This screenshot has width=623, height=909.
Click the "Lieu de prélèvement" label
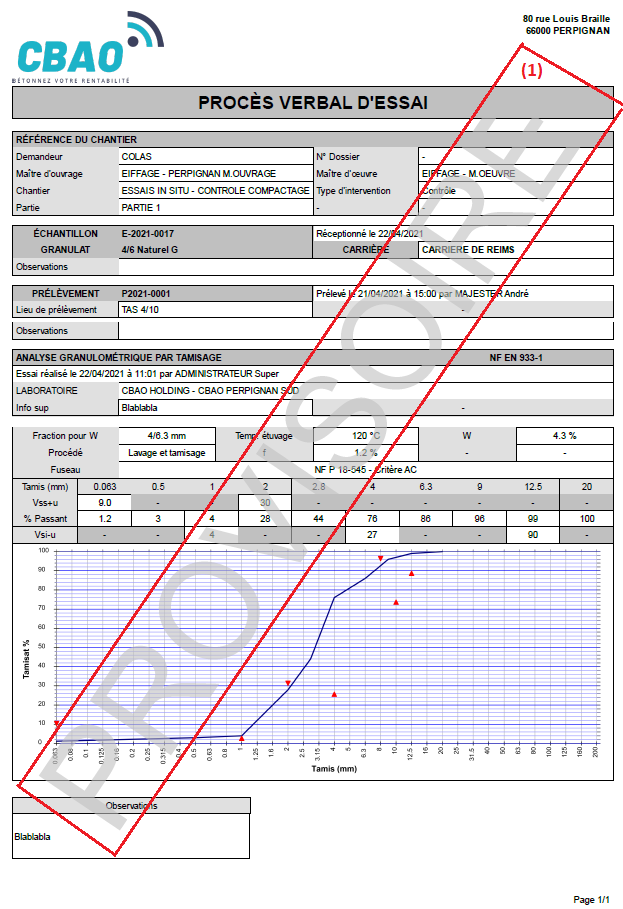point(56,310)
